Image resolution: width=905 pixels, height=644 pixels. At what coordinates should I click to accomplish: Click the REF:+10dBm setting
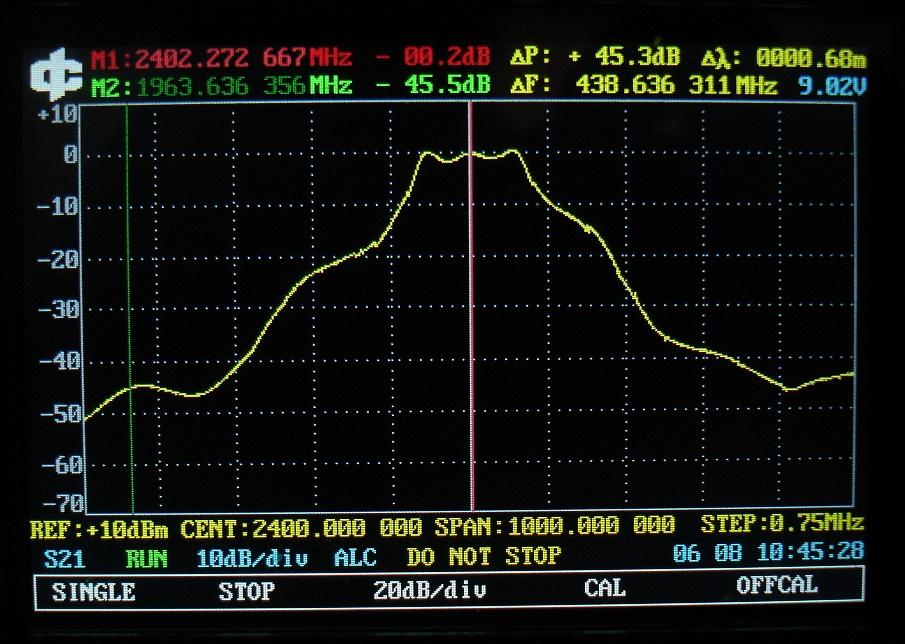coord(99,529)
